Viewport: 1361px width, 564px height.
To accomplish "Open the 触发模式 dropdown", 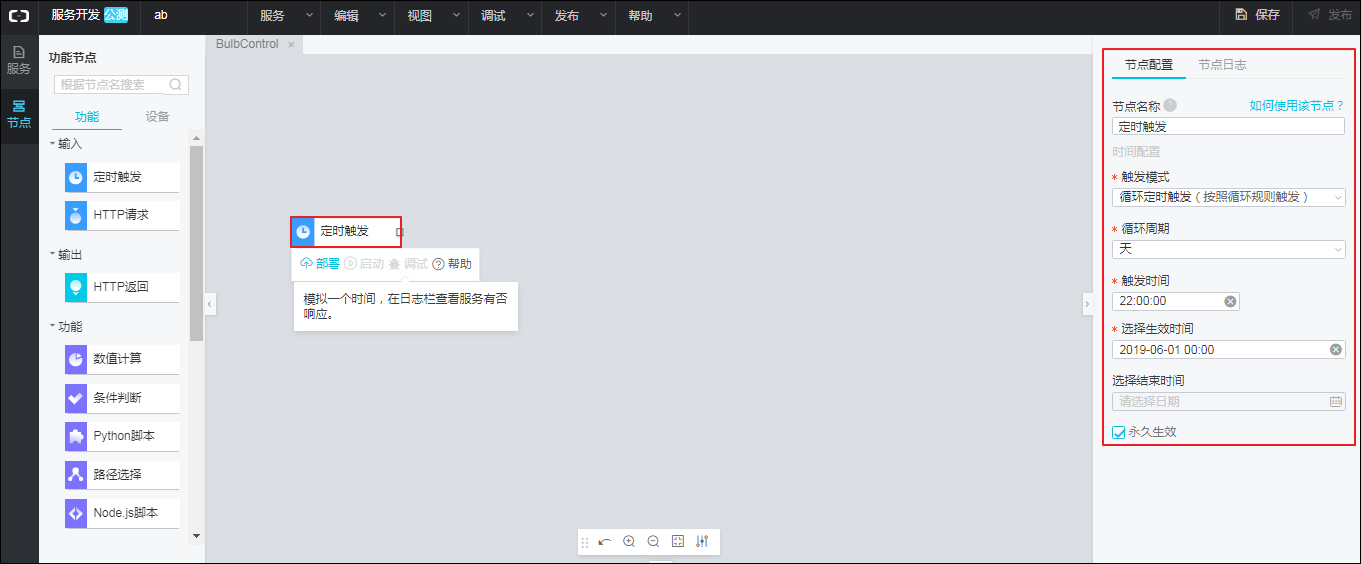I will click(1229, 197).
